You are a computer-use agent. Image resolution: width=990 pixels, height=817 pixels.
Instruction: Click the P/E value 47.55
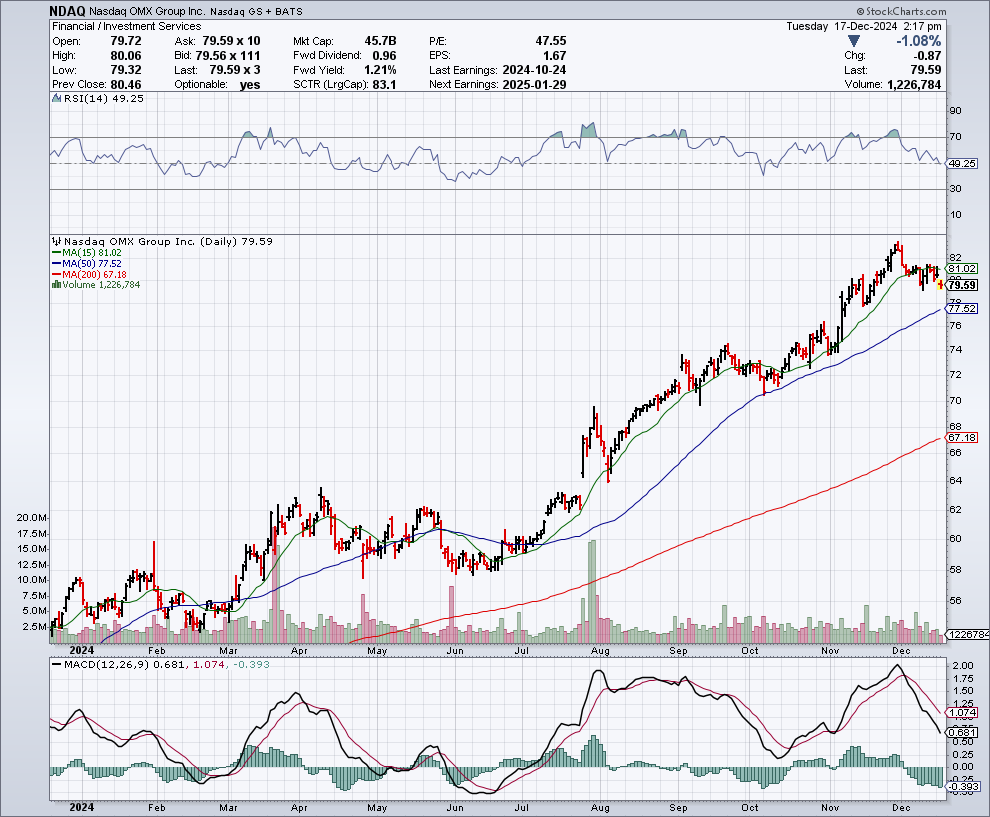click(551, 41)
